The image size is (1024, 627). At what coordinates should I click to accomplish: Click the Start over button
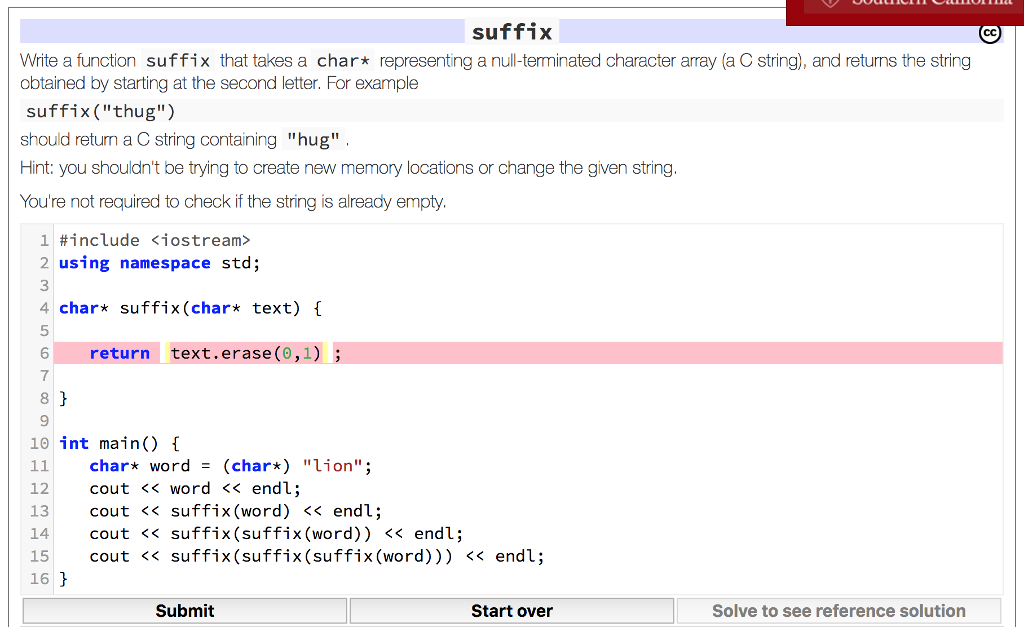click(511, 610)
